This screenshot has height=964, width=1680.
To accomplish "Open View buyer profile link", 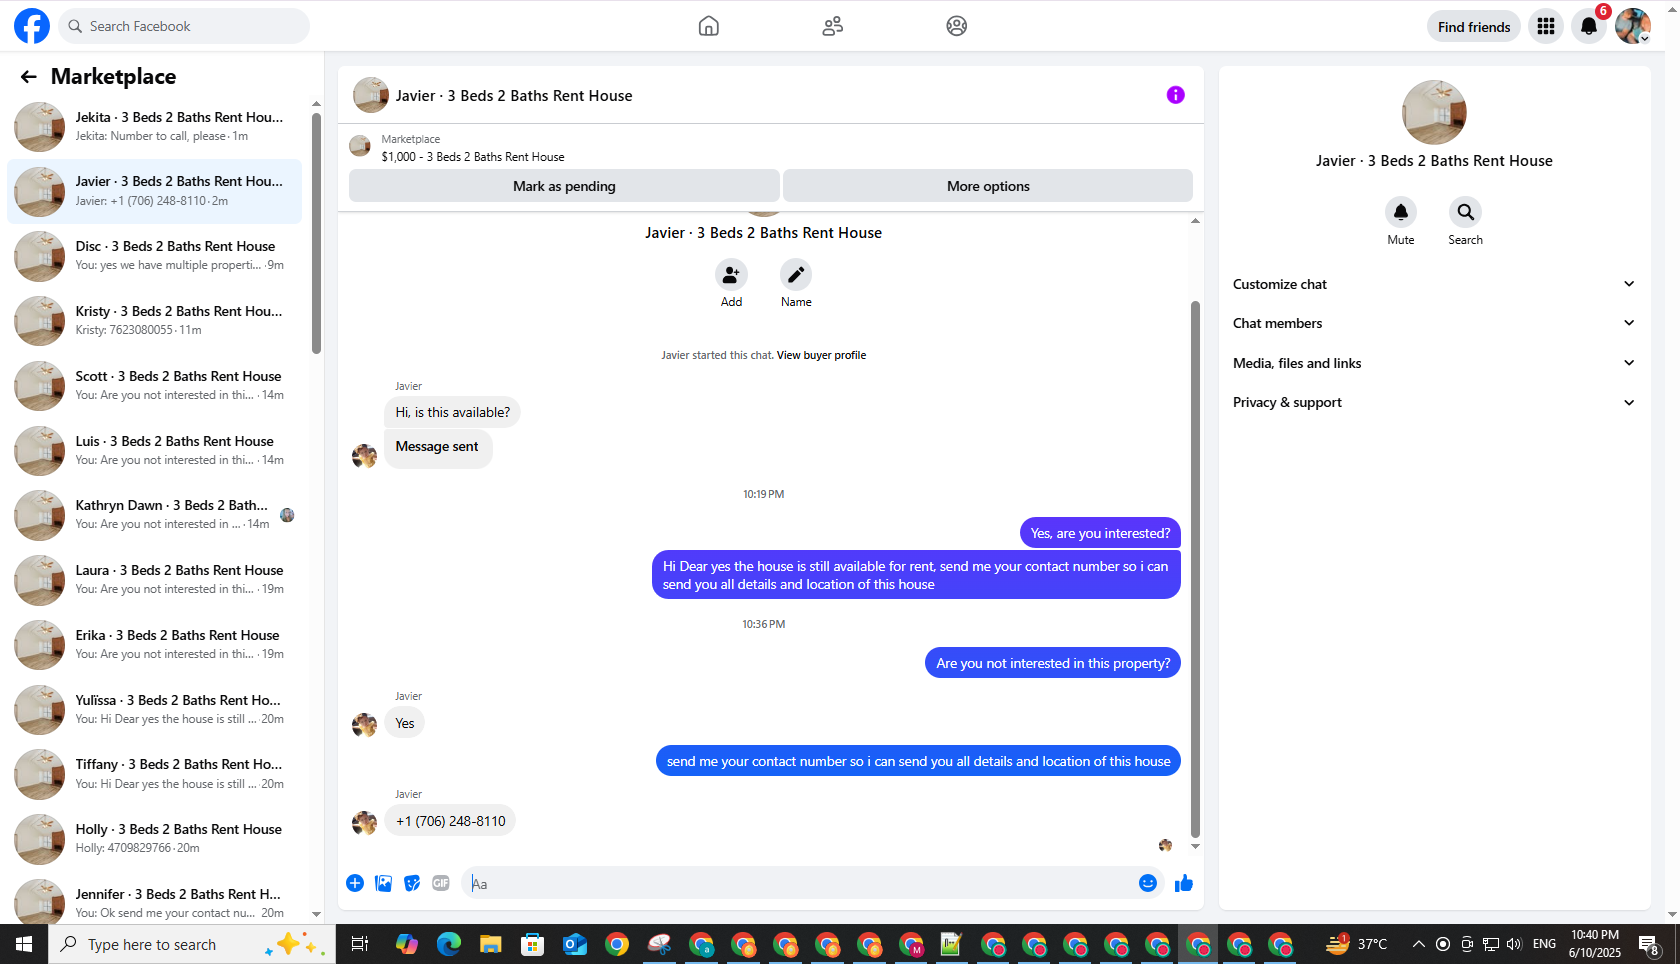I will (x=821, y=355).
